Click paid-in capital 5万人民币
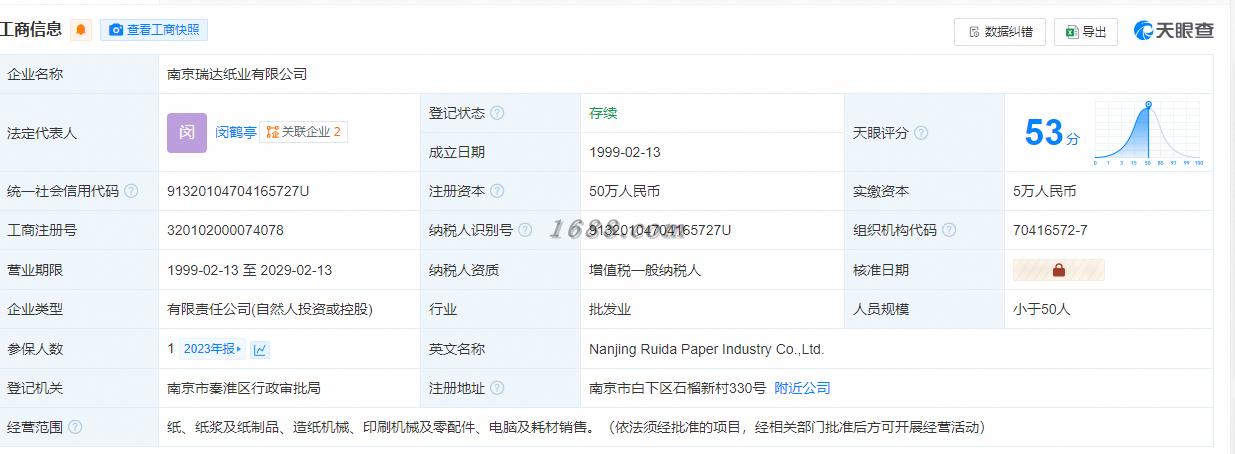This screenshot has height=454, width=1235. [x=1044, y=191]
